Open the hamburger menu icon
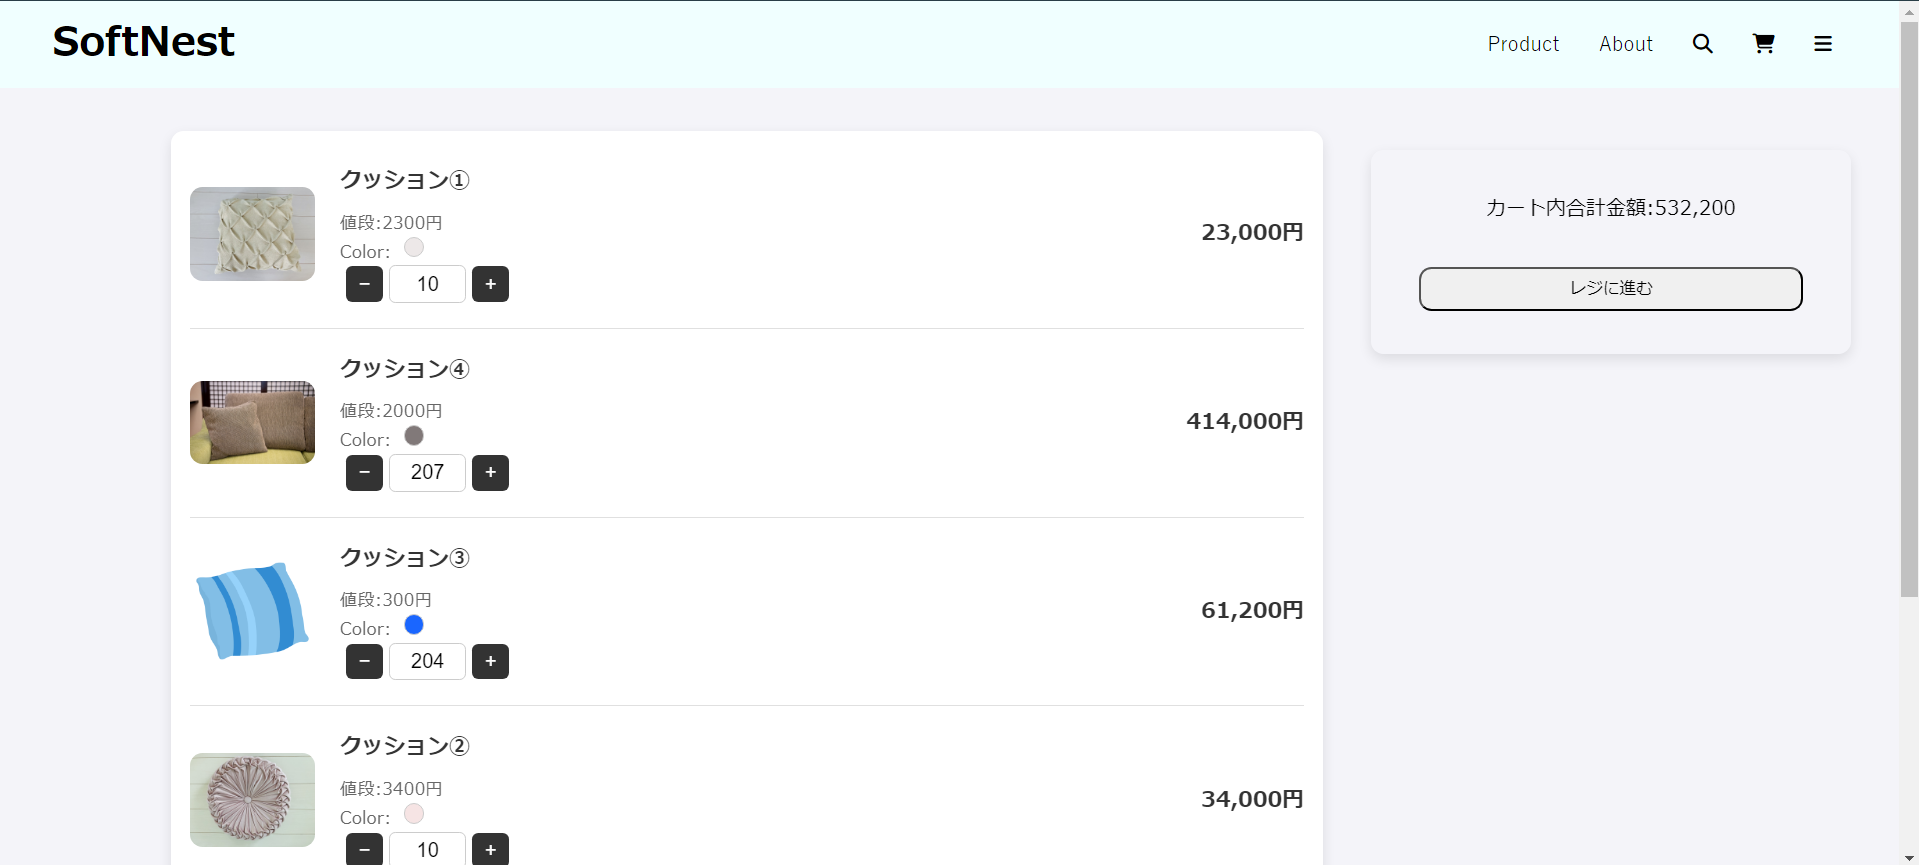The image size is (1919, 865). (x=1823, y=44)
